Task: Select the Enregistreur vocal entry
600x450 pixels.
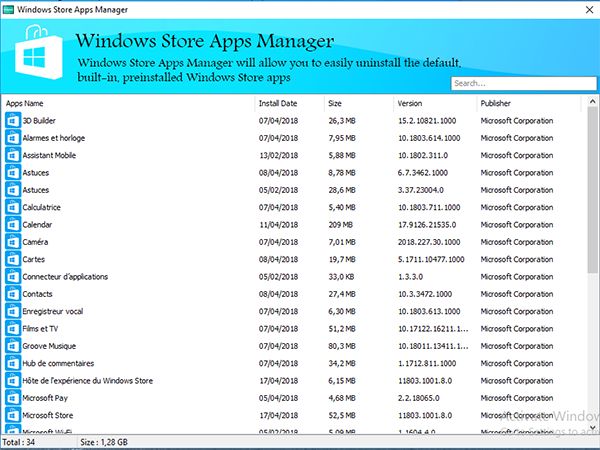Action: point(52,311)
